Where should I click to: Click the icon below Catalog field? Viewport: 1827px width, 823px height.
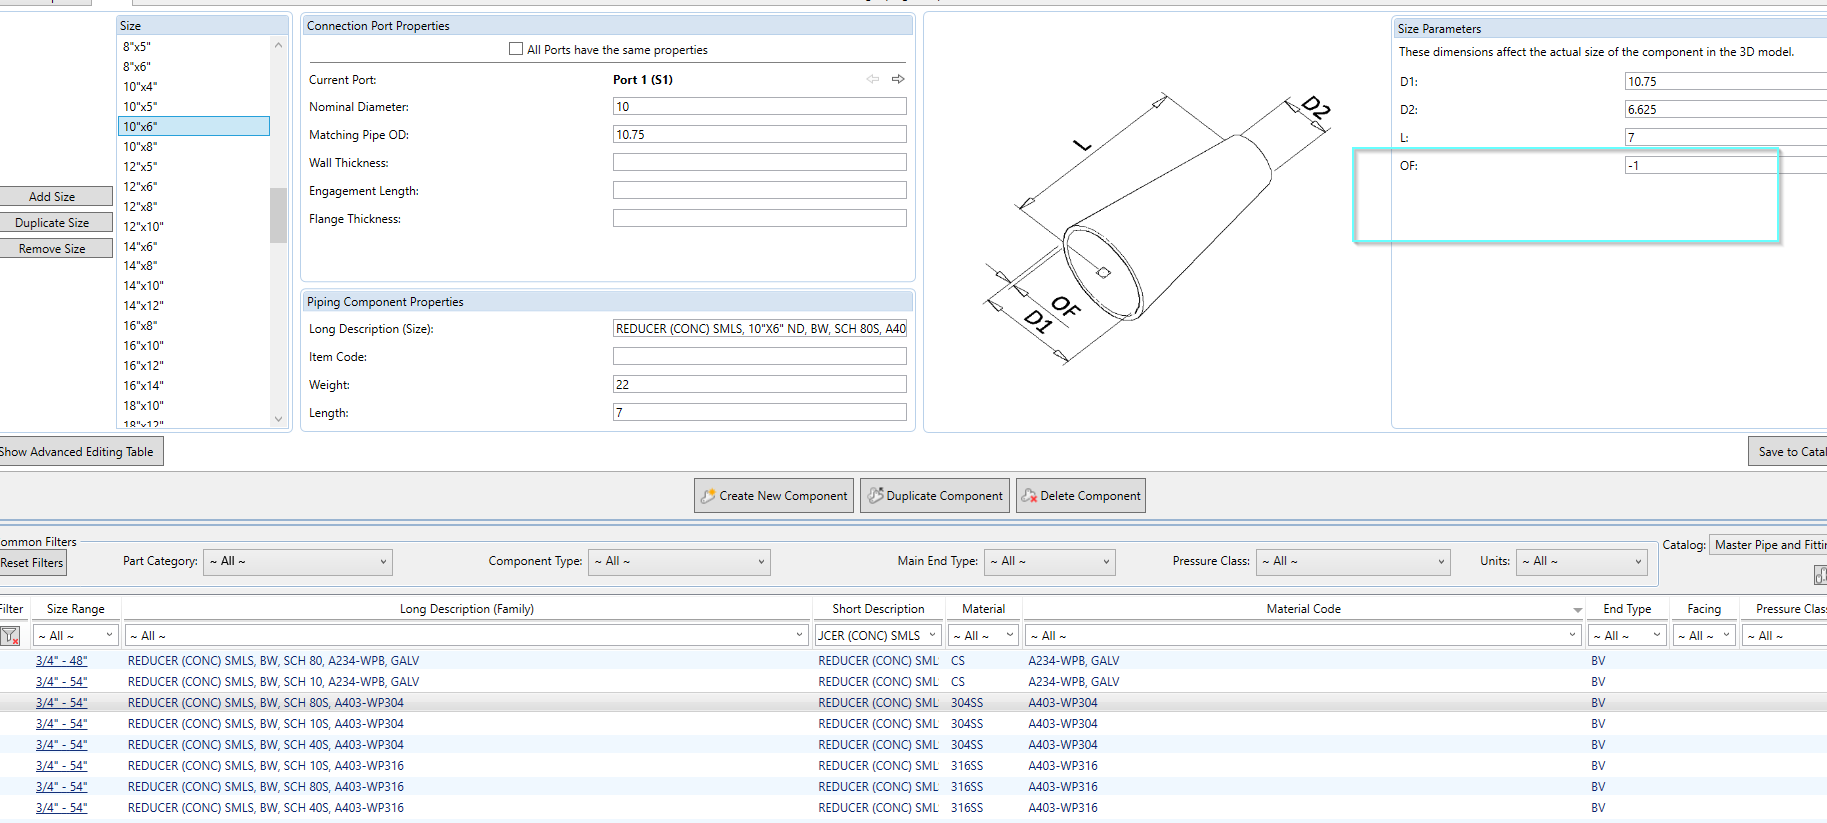1820,575
